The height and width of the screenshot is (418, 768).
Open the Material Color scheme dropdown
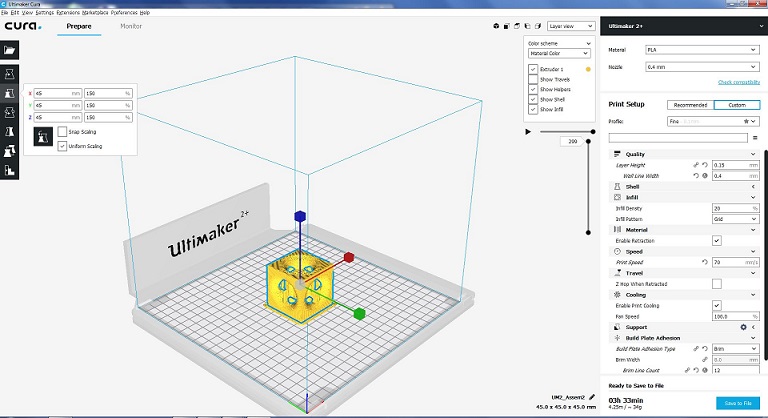(559, 53)
